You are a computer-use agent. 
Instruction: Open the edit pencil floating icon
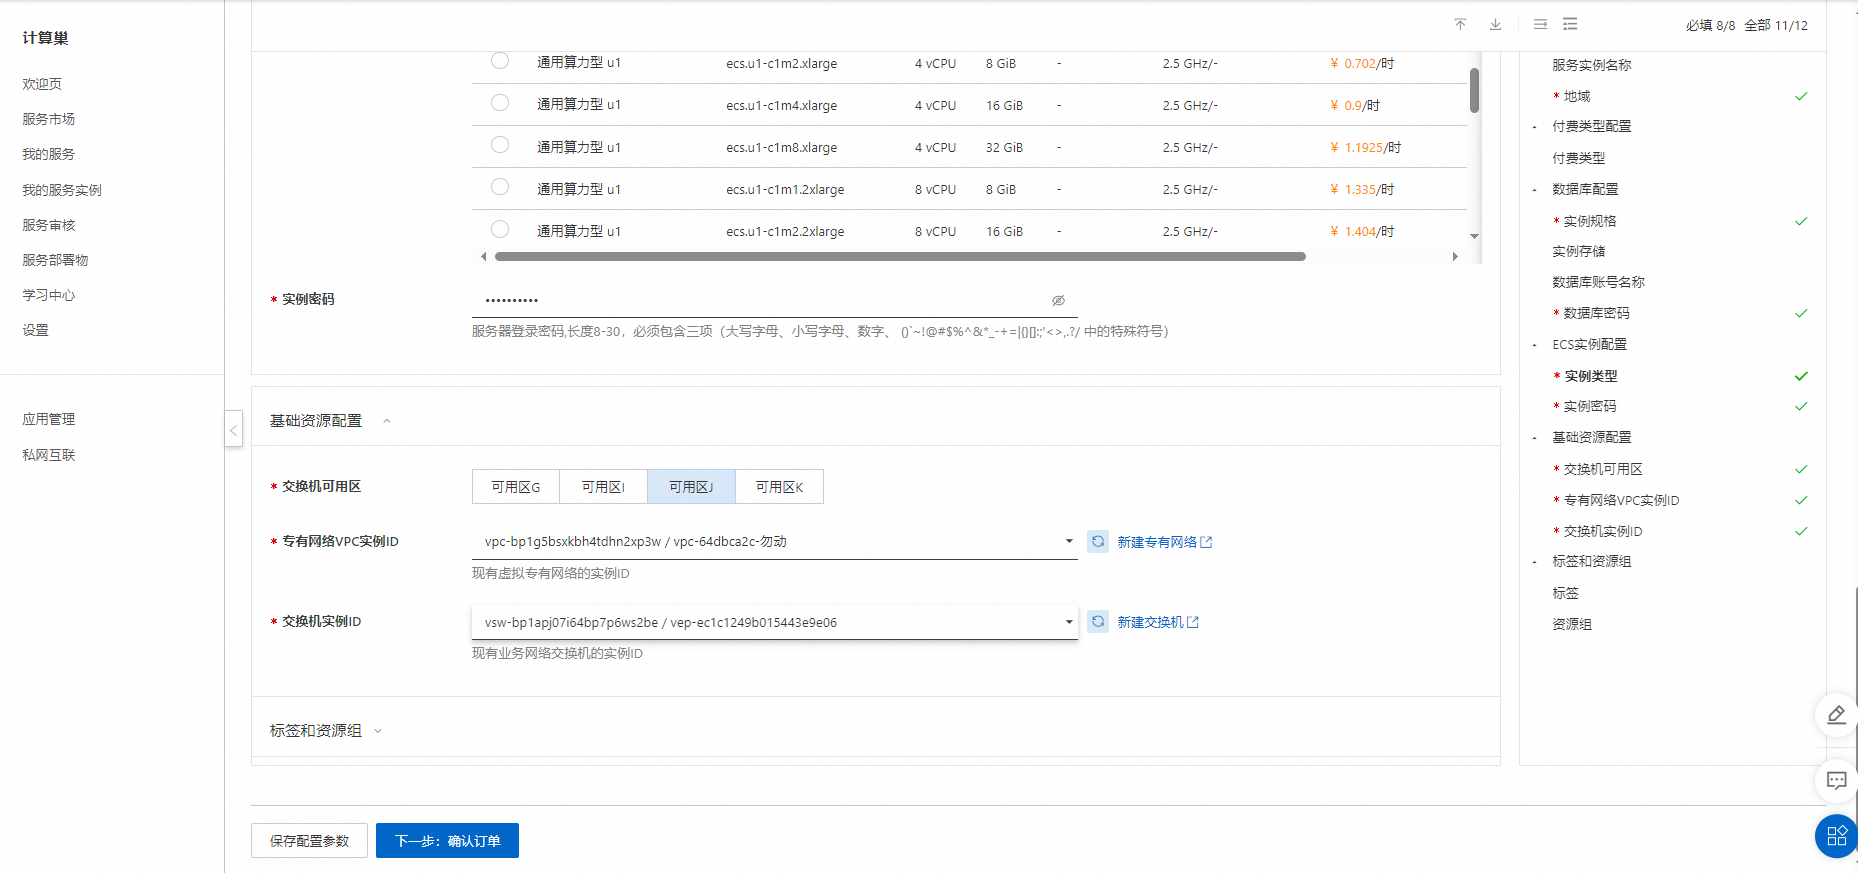click(1837, 715)
